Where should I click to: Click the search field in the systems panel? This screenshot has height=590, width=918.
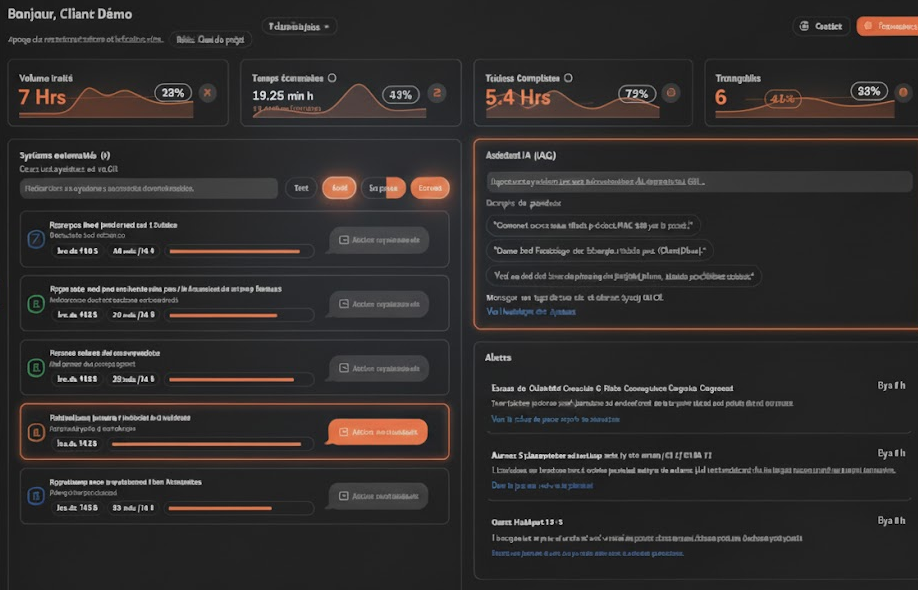click(148, 188)
